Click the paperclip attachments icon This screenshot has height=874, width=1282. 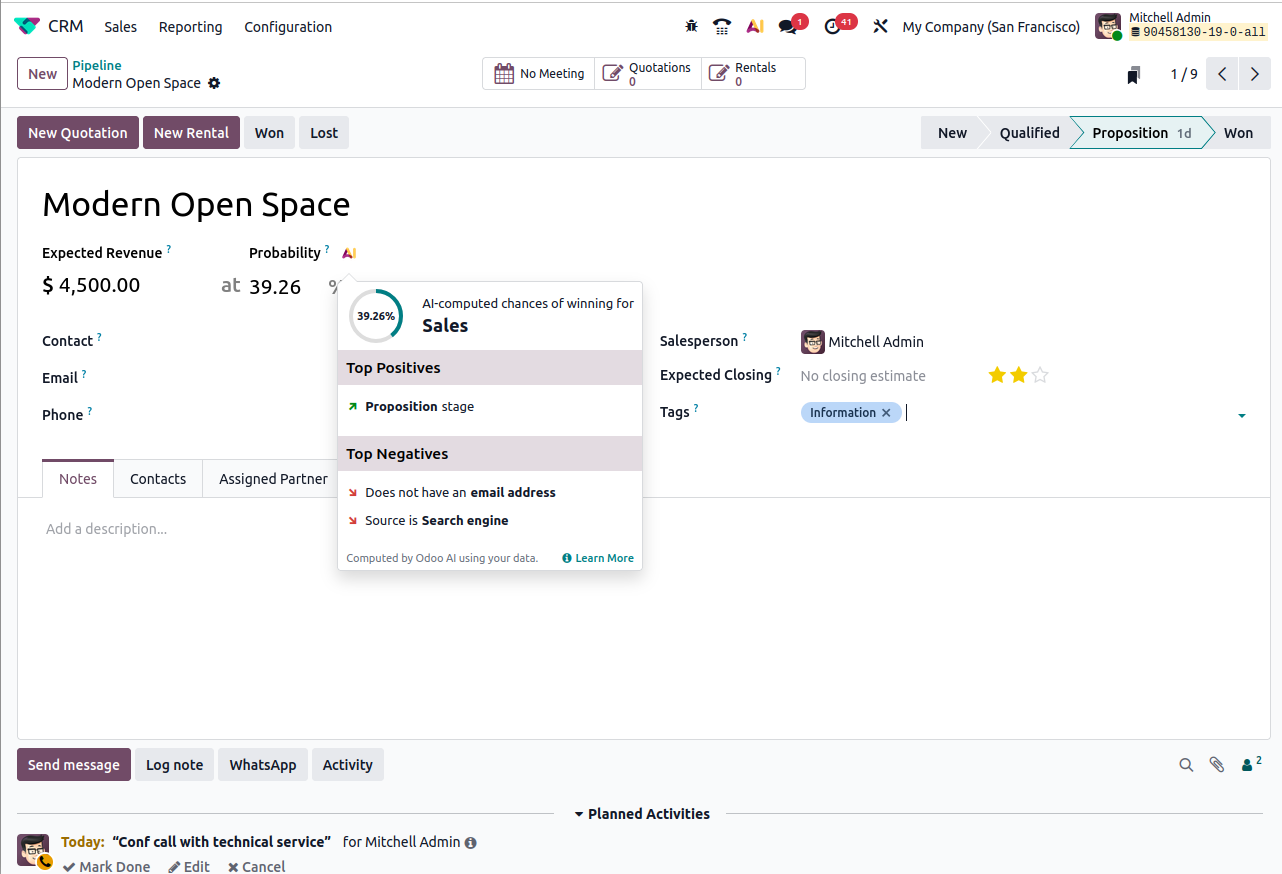coord(1217,765)
